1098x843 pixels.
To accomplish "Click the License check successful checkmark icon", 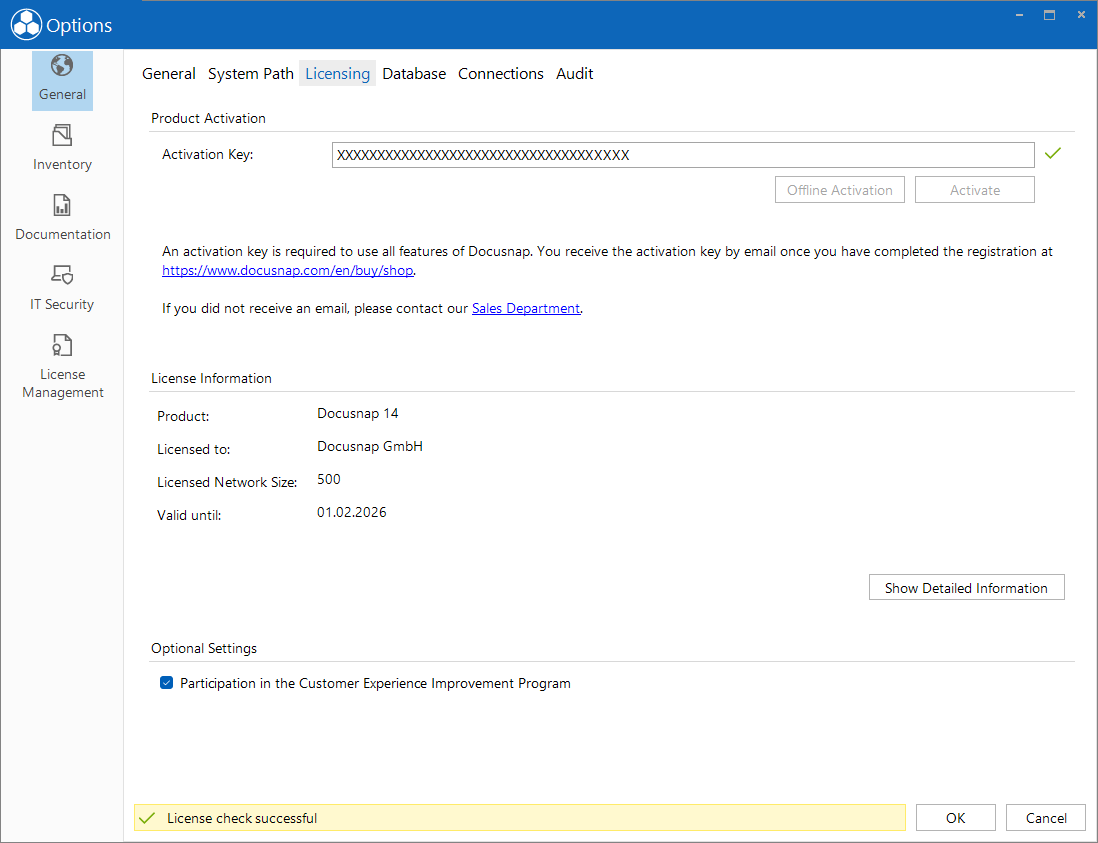I will tap(147, 818).
